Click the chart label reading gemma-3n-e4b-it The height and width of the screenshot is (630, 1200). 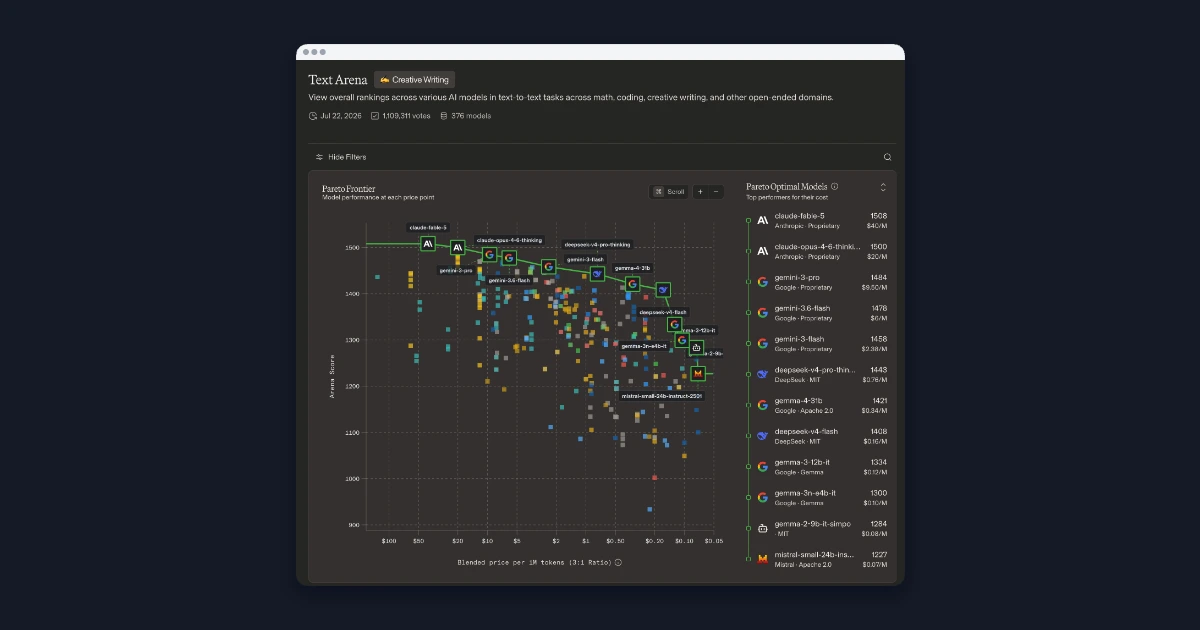click(x=644, y=346)
